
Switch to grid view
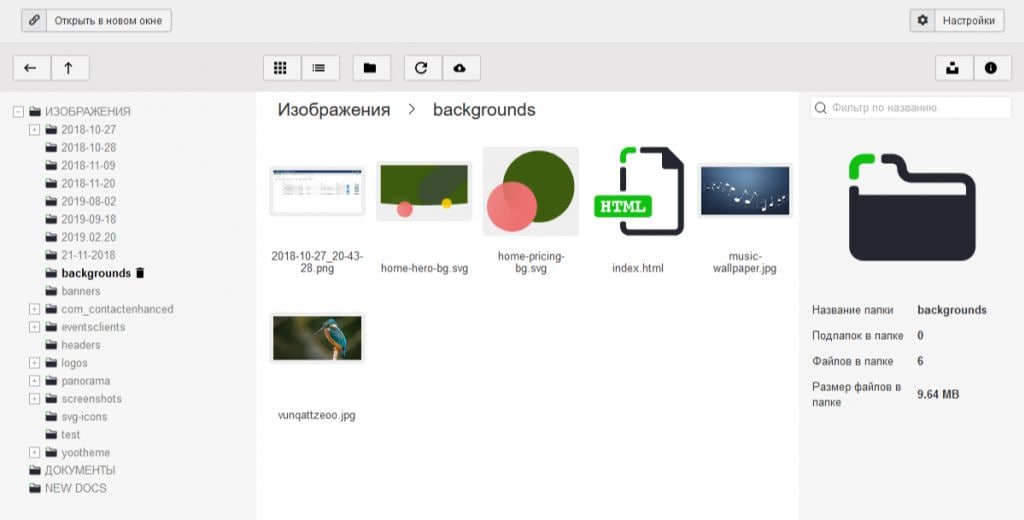click(x=281, y=68)
